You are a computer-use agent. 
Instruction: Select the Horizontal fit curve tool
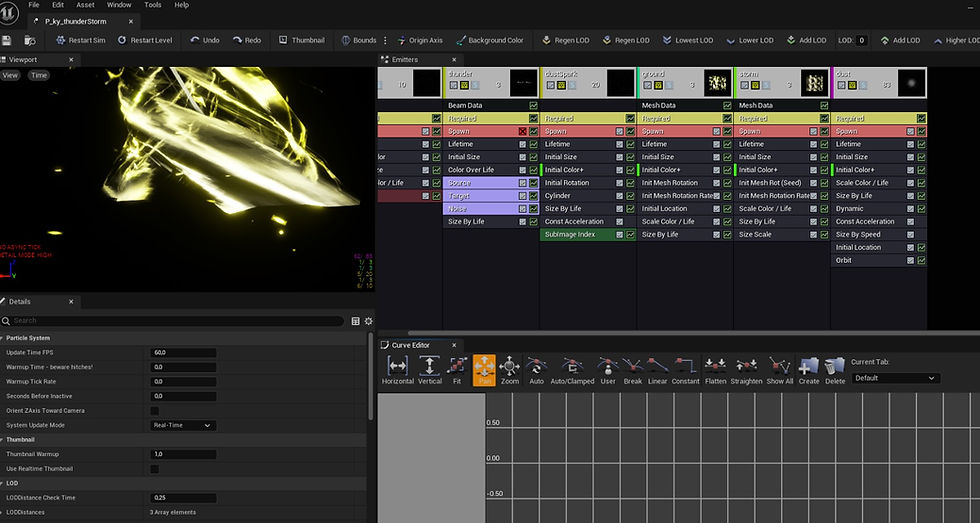(398, 370)
